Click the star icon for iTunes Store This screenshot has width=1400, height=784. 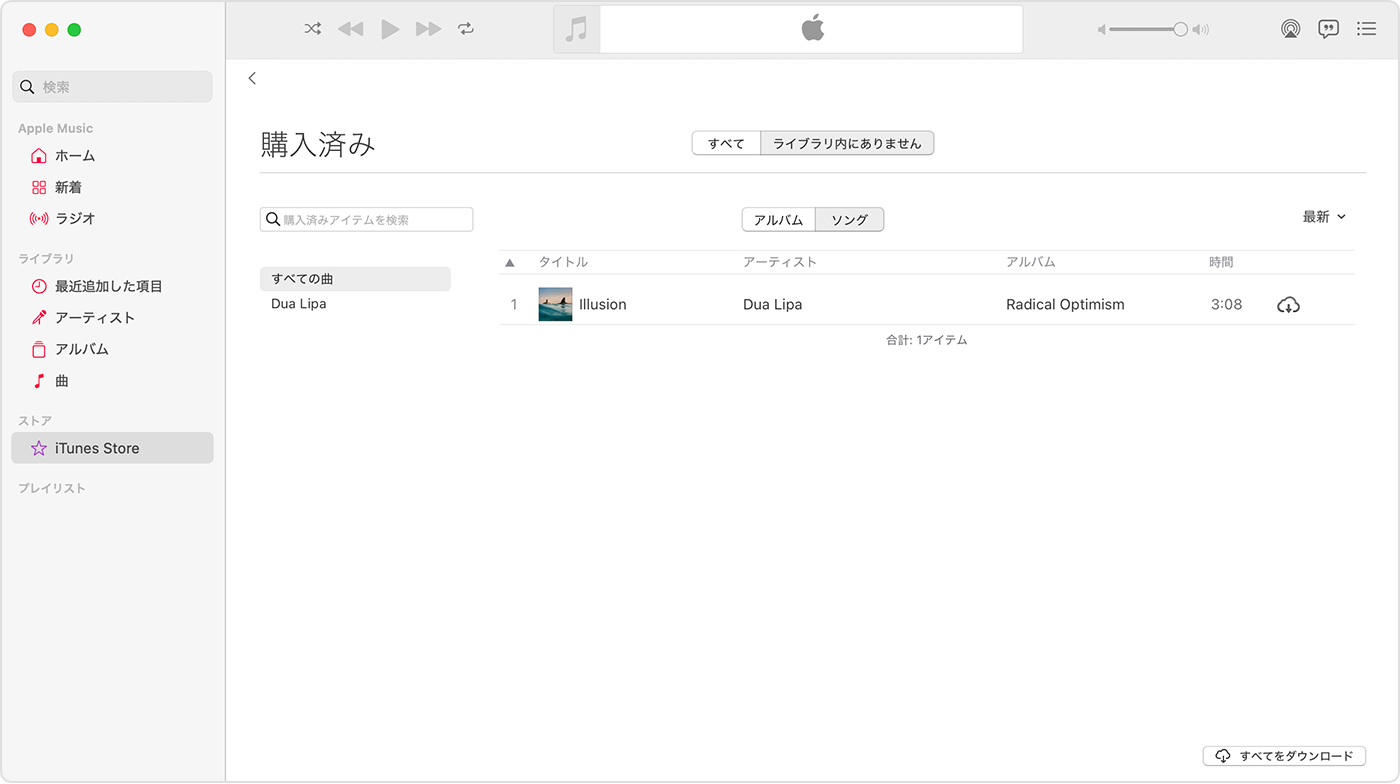[39, 448]
